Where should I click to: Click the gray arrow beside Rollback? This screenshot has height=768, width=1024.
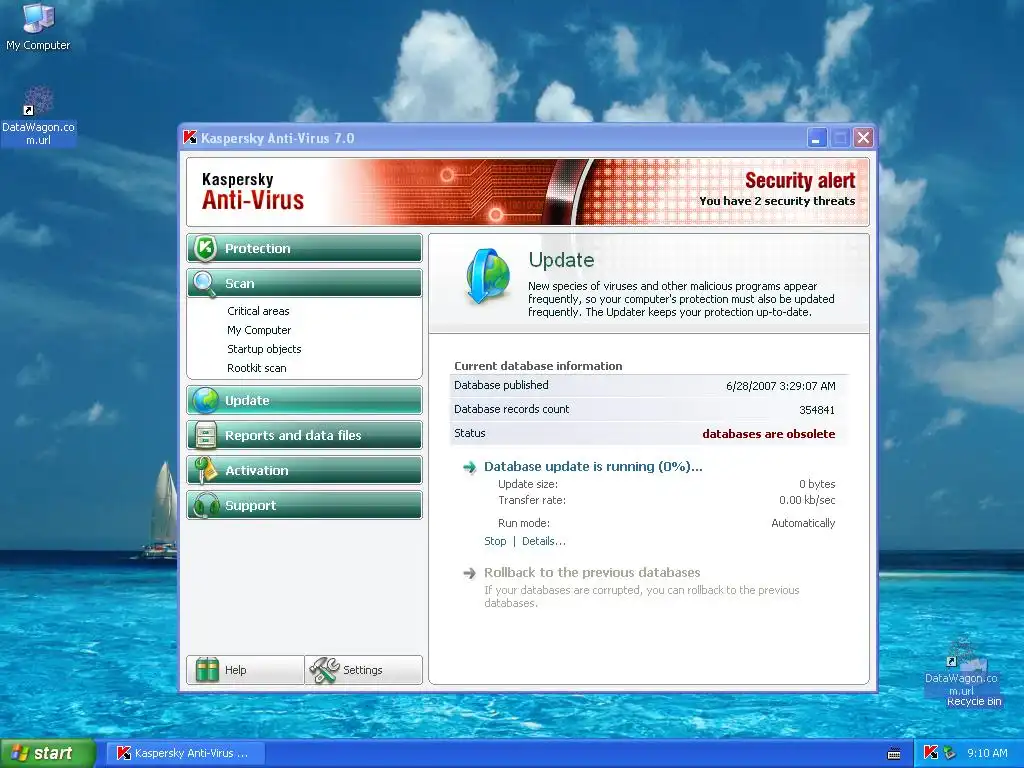pyautogui.click(x=470, y=573)
